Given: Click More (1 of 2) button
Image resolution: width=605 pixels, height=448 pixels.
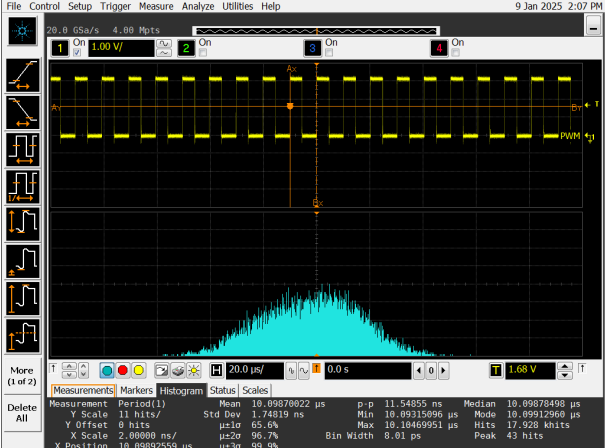Looking at the screenshot, I should 22,375.
